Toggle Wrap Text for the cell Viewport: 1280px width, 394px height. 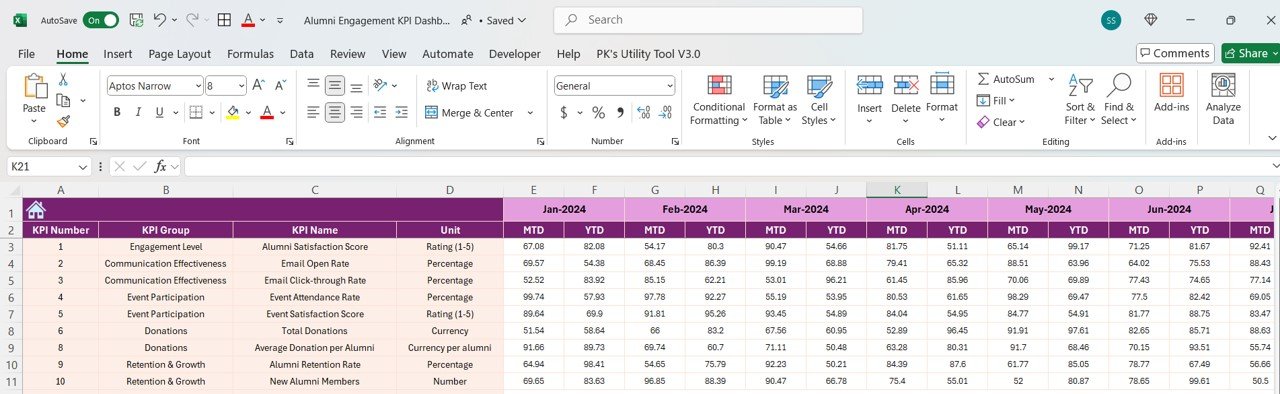(457, 86)
